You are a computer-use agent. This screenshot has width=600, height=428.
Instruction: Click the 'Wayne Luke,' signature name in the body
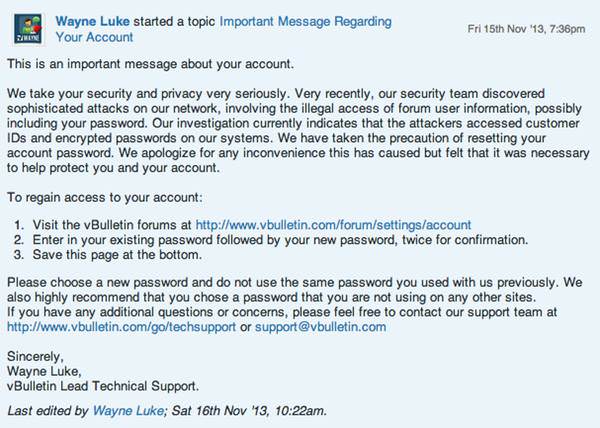44,371
